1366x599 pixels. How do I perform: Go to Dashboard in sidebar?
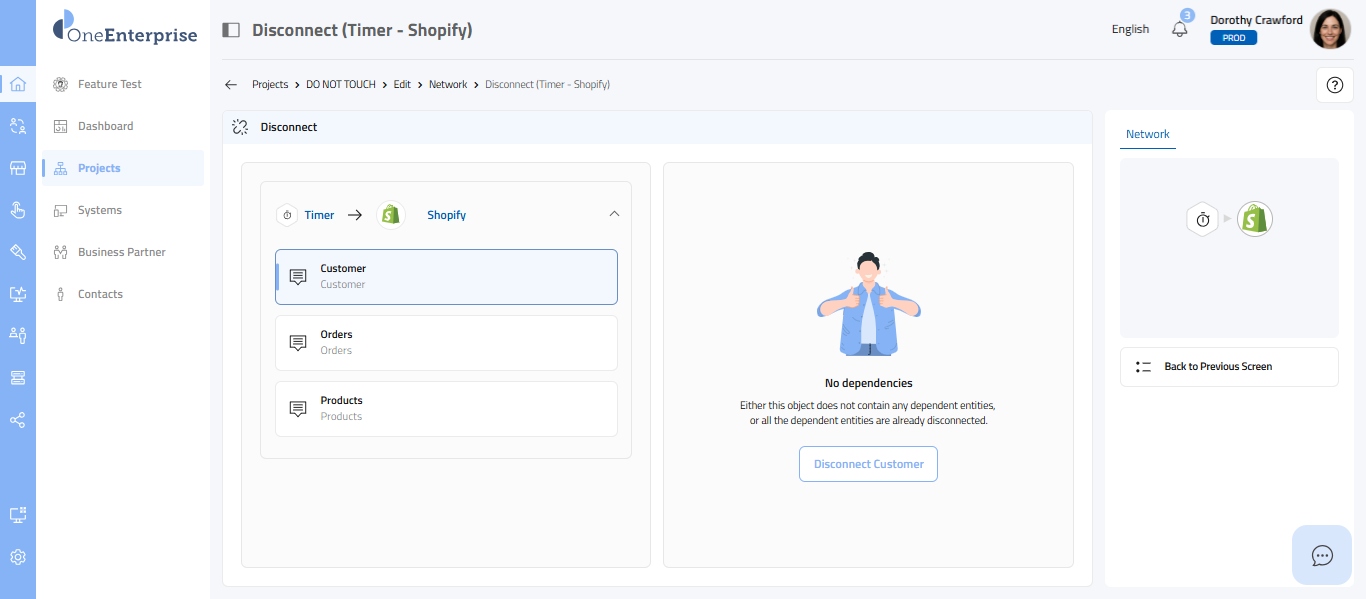105,126
